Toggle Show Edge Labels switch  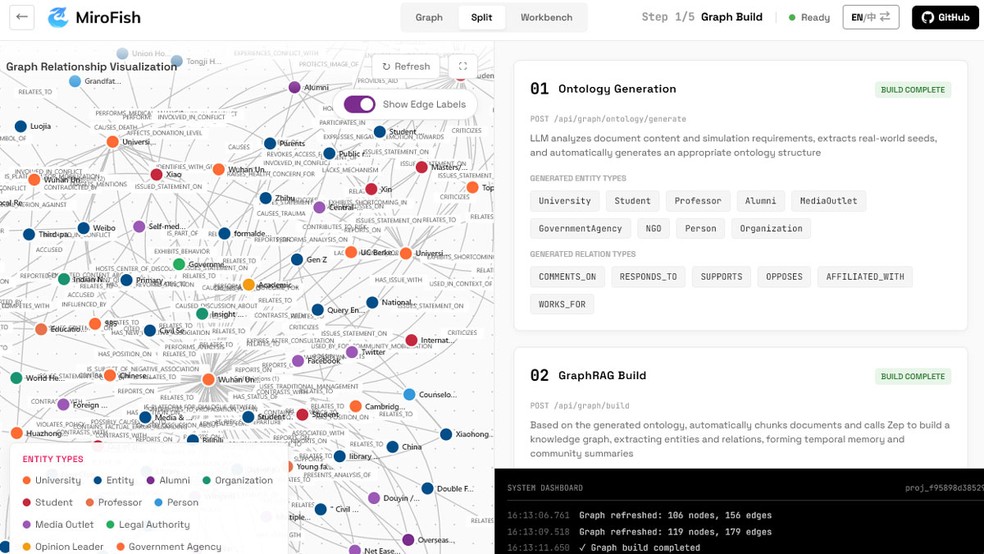[x=359, y=104]
